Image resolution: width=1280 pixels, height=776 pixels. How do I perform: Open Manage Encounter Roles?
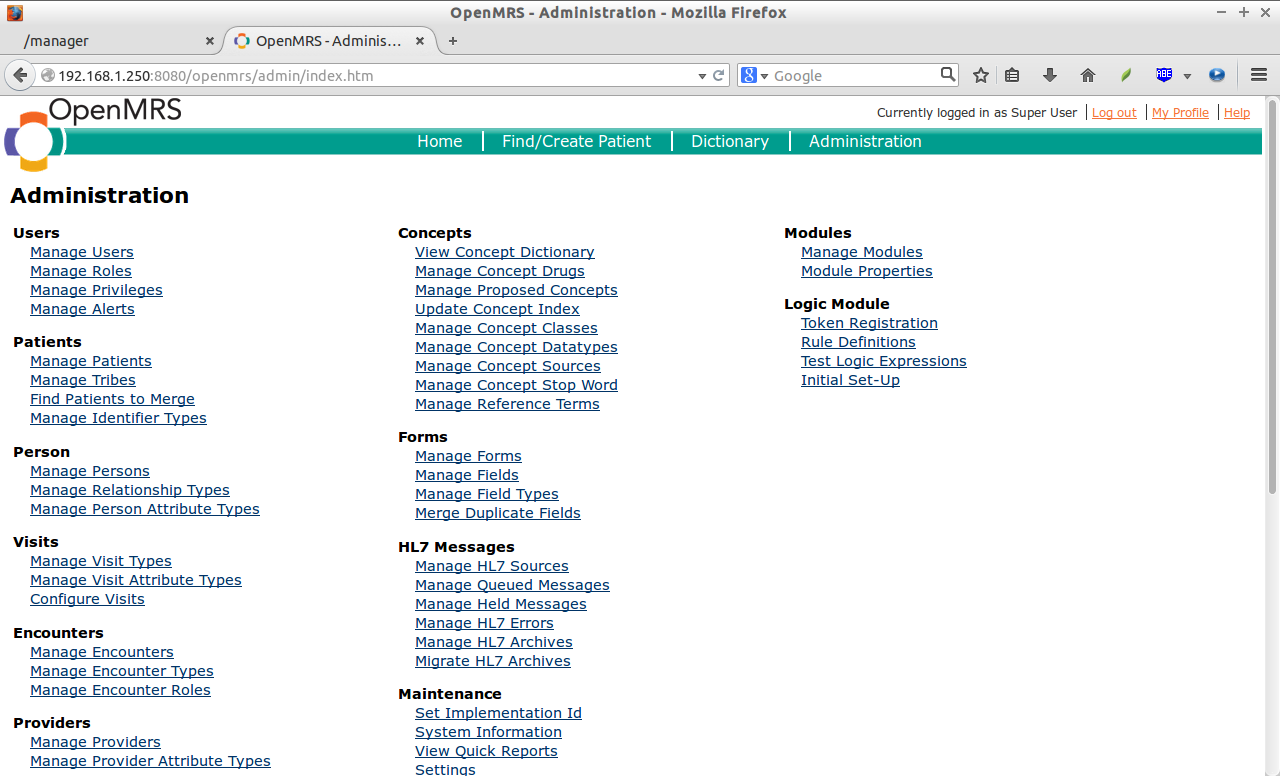tap(120, 690)
